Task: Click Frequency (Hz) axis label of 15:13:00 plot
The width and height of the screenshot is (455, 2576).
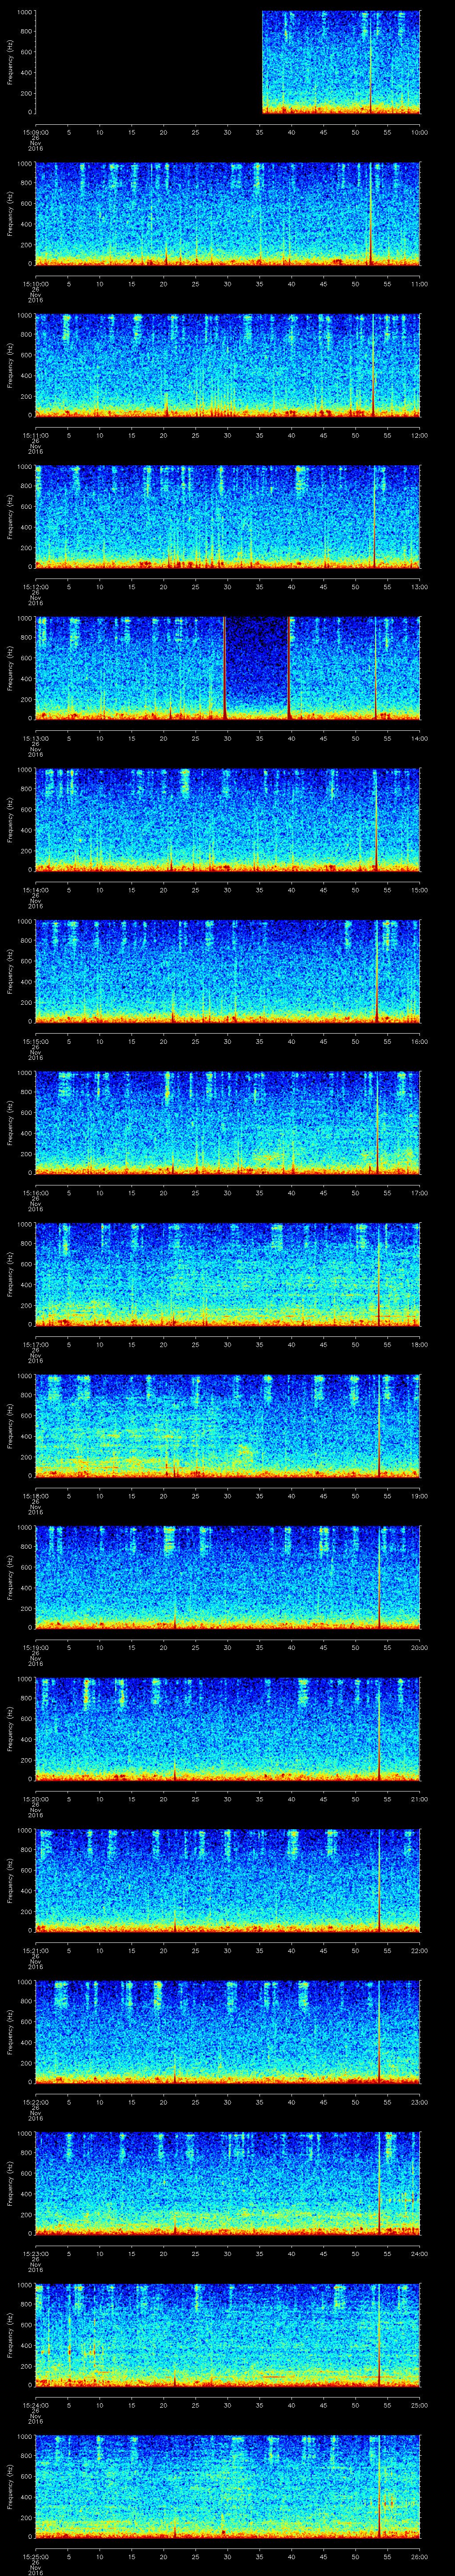Action: point(10,668)
